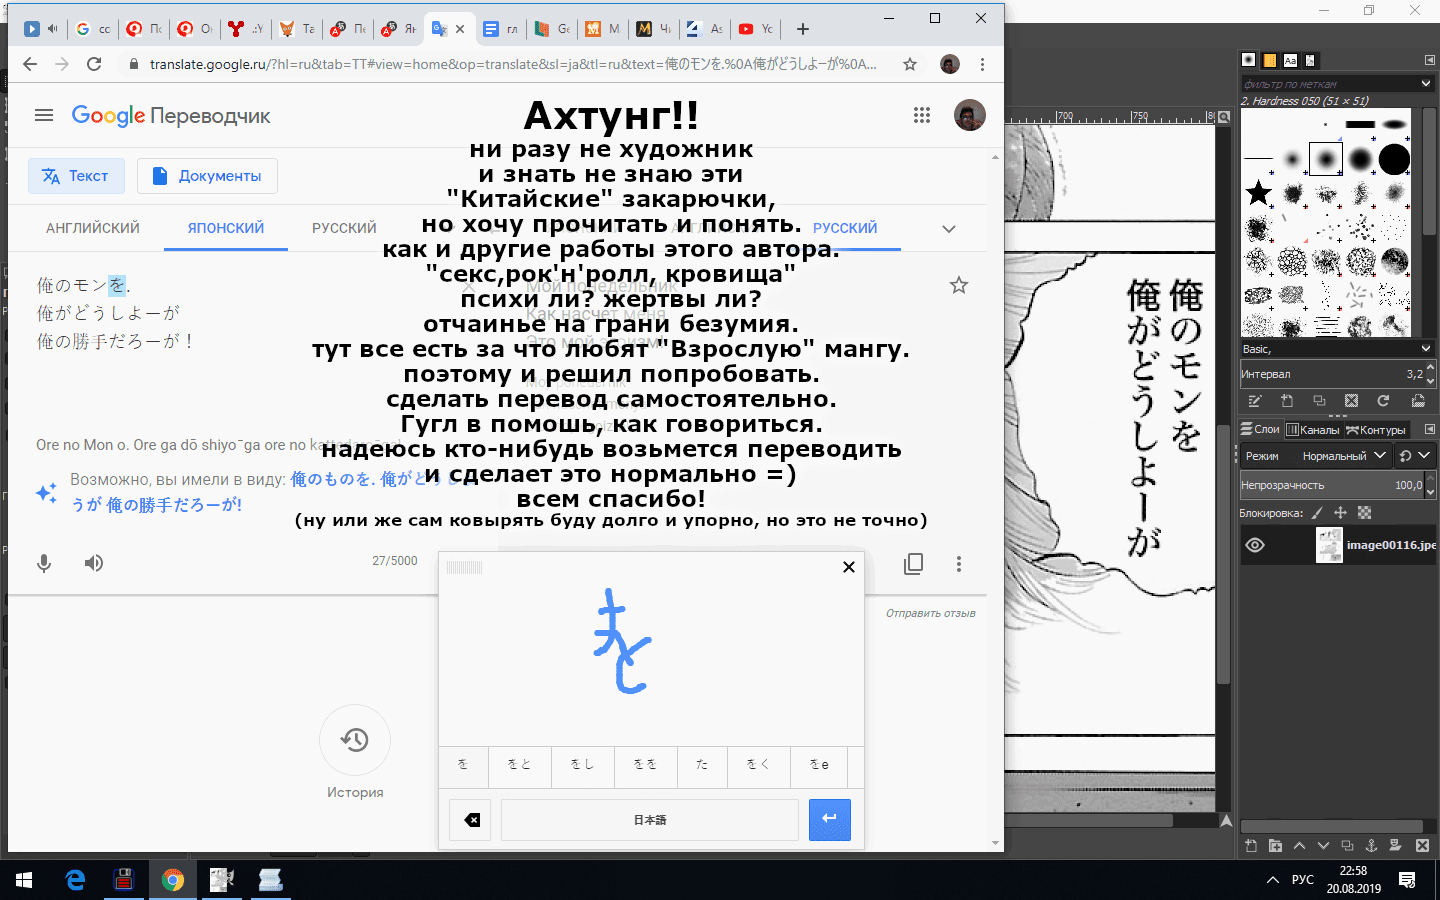Viewport: 1440px width, 900px height.
Task: Open the patterns tab in GIMP dock
Action: pos(1269,60)
